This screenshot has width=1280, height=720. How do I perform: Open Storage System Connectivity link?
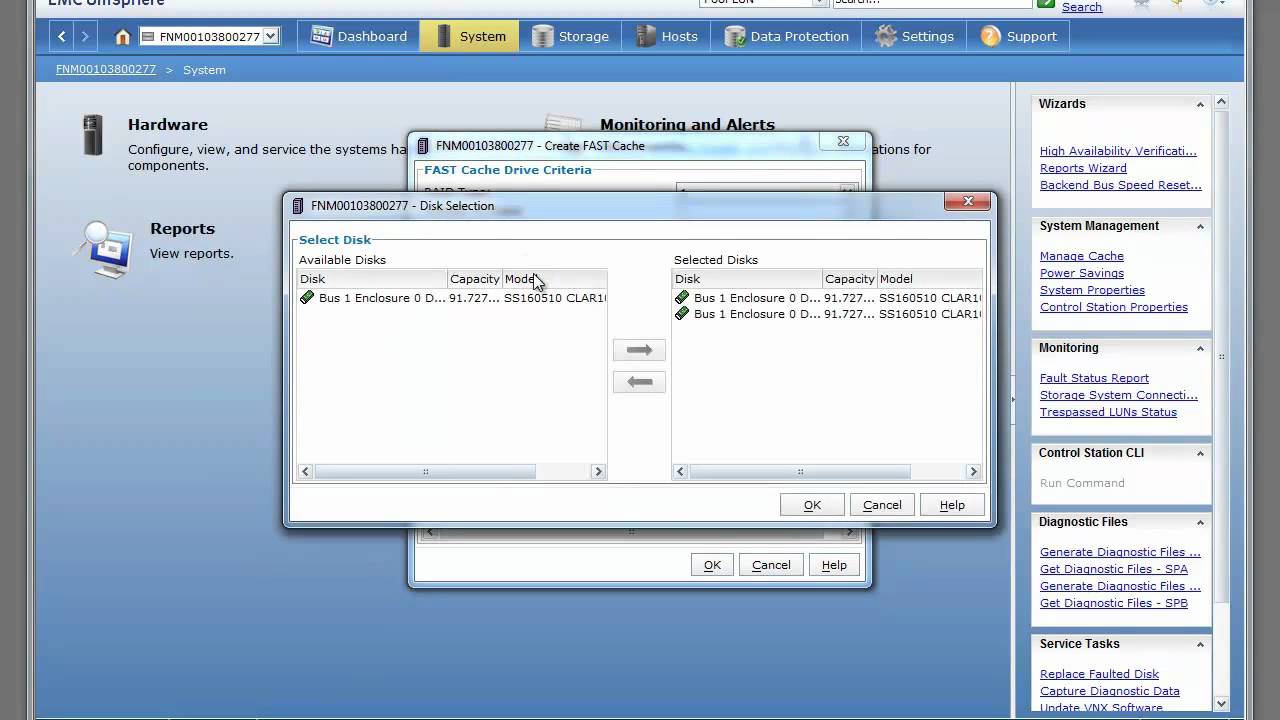pos(1118,395)
